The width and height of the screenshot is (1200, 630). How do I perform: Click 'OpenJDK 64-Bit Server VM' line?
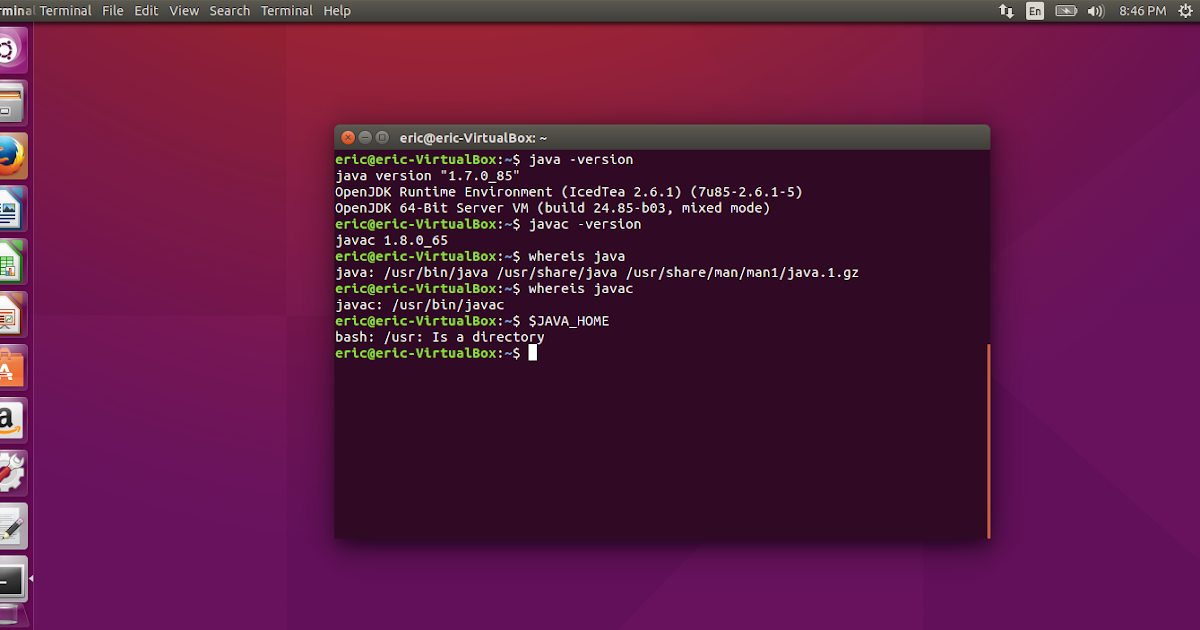coord(553,208)
